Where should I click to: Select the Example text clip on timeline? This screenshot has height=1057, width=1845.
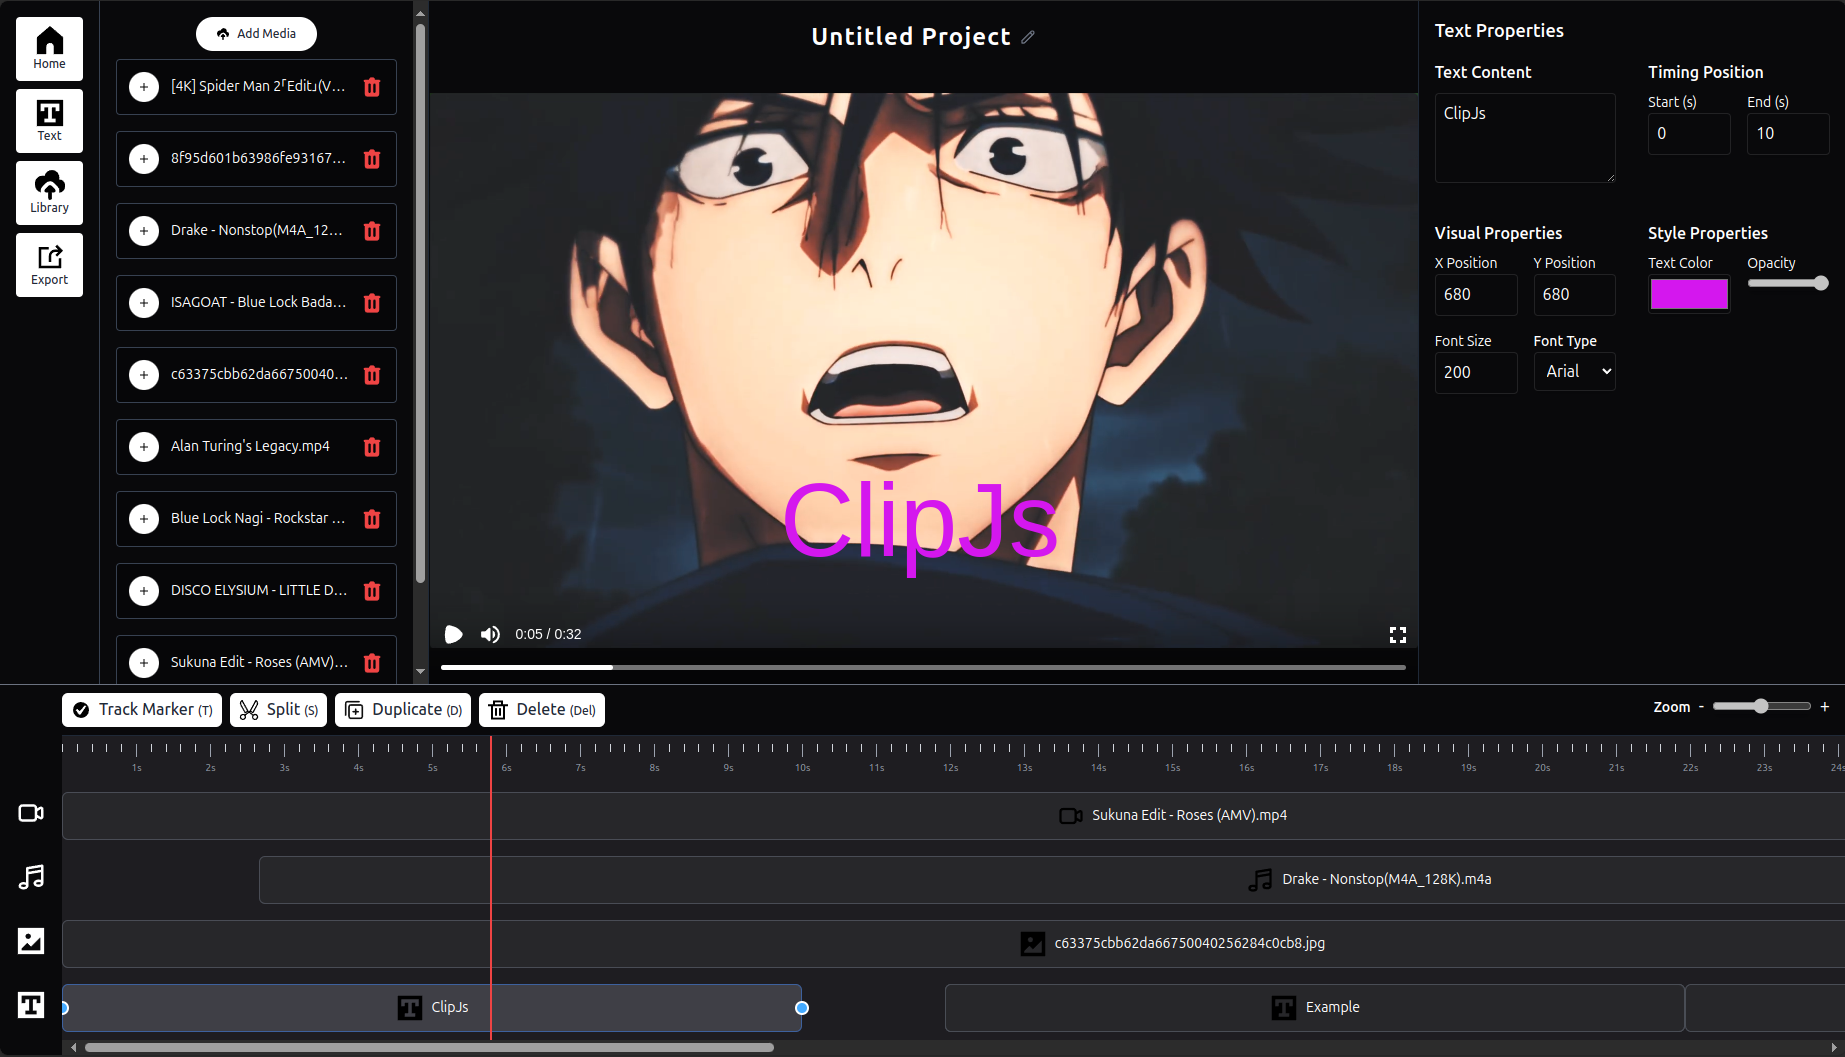1314,1008
